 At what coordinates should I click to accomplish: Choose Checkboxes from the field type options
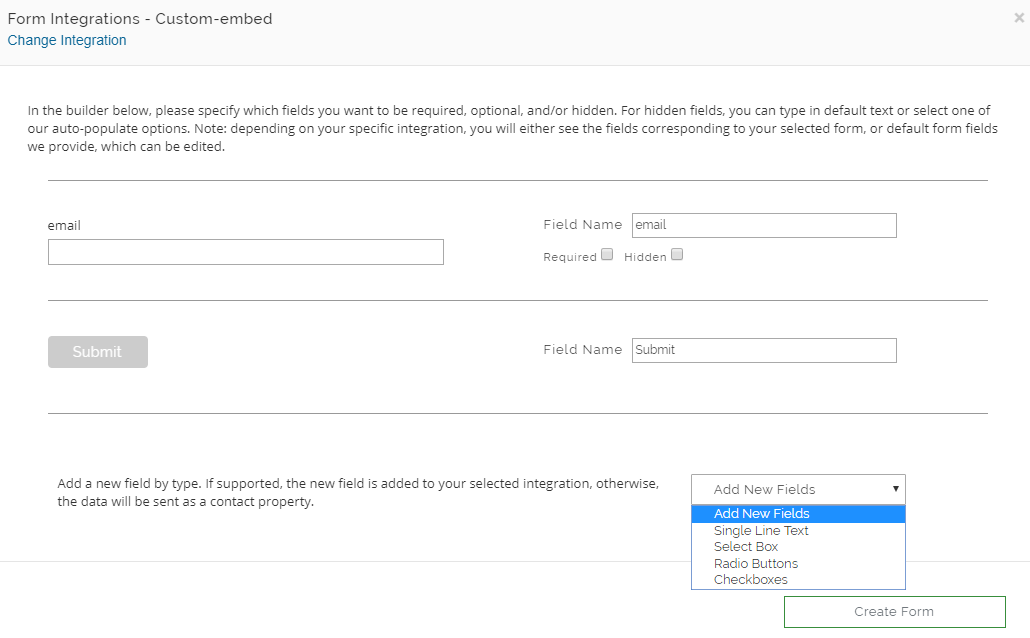(750, 579)
